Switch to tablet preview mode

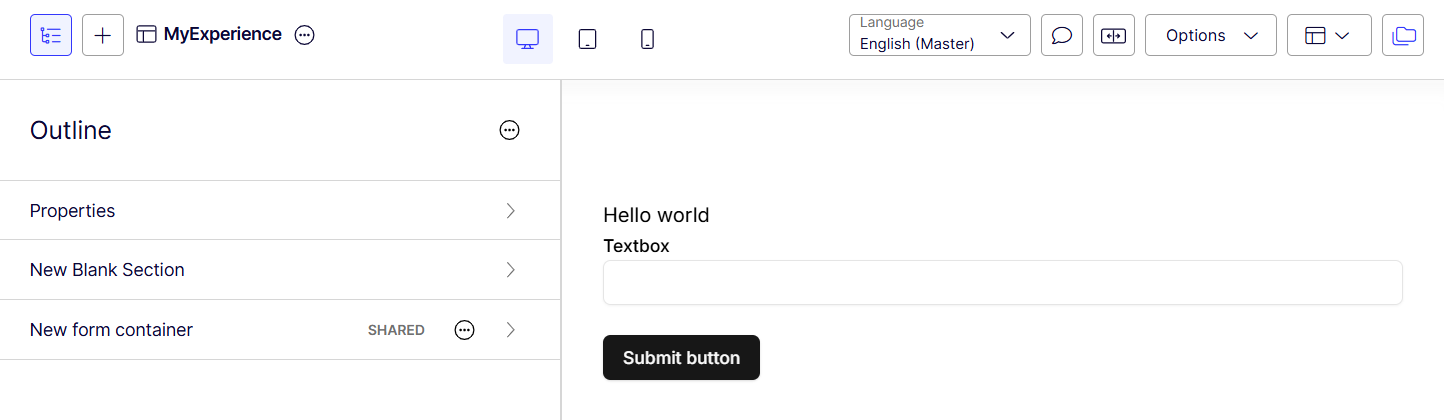pyautogui.click(x=588, y=39)
